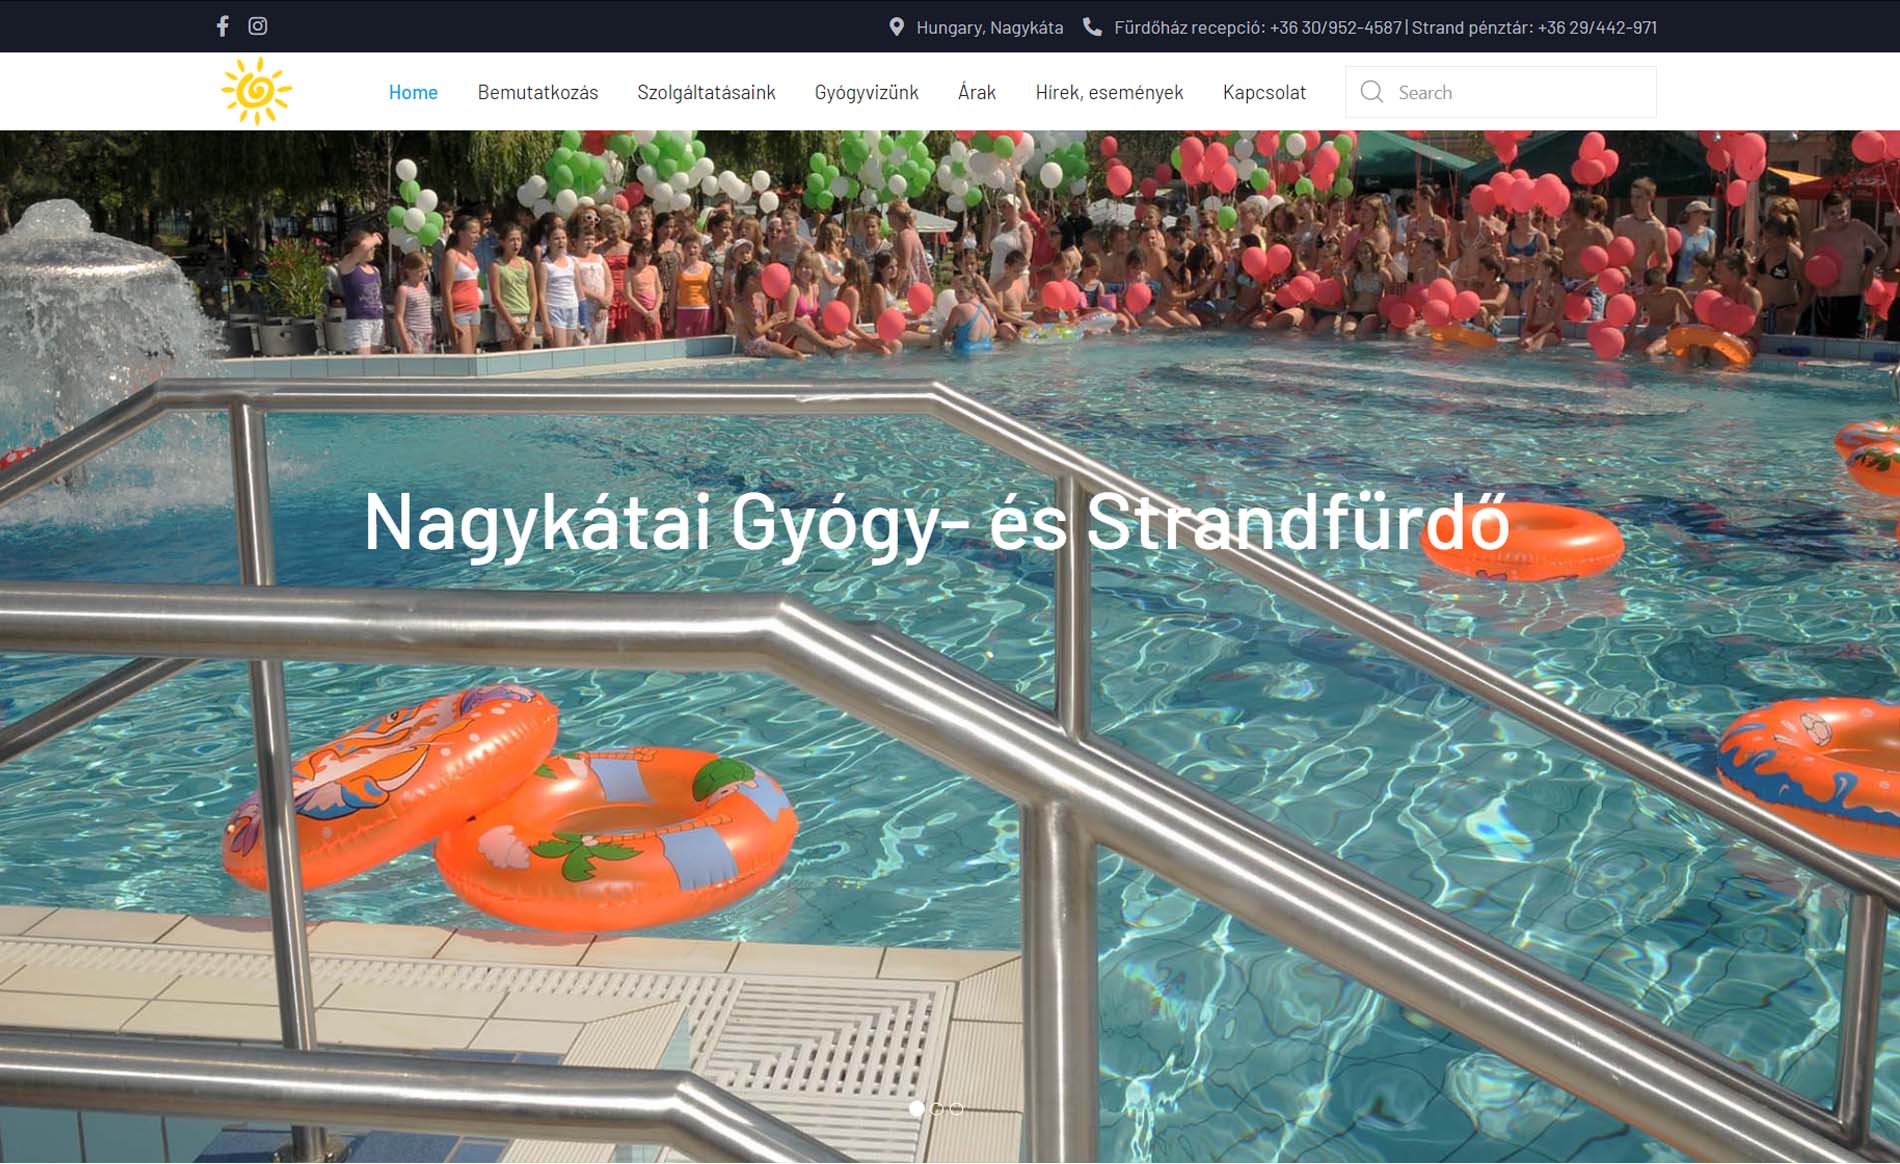The image size is (1900, 1164).
Task: Focus the Search input field
Action: (1501, 92)
